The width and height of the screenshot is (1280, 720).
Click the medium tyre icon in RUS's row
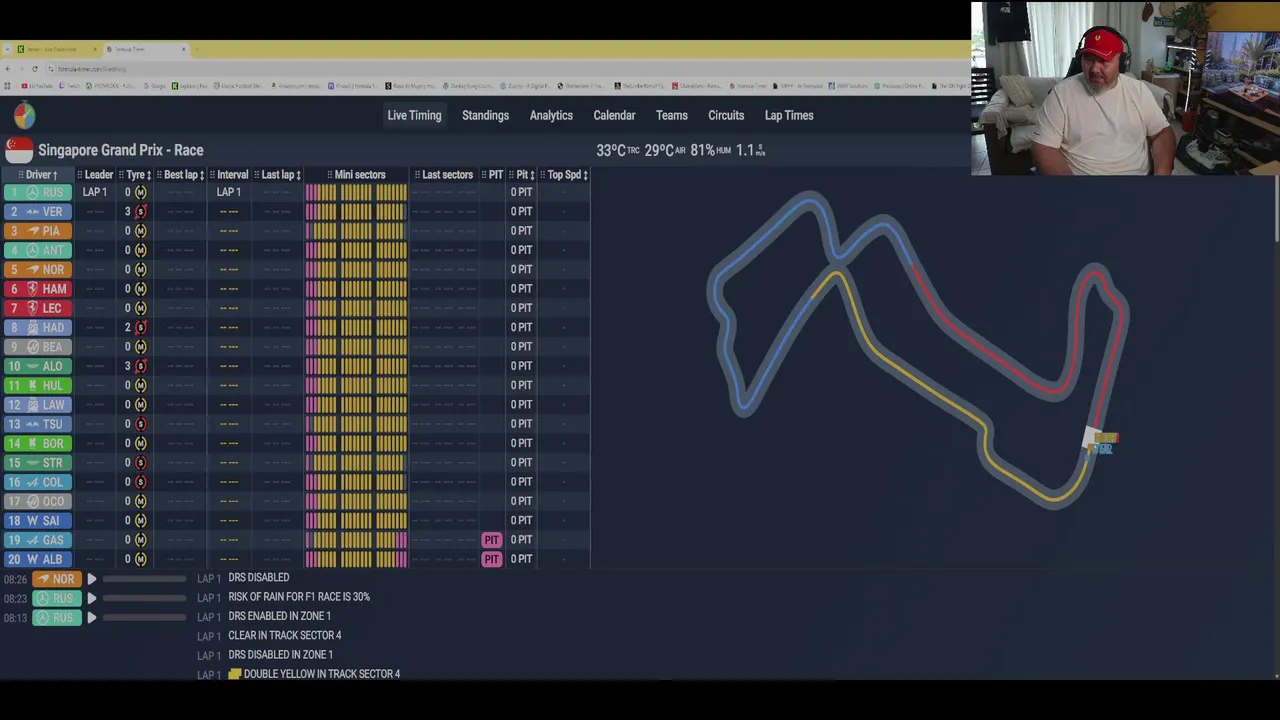tap(140, 192)
